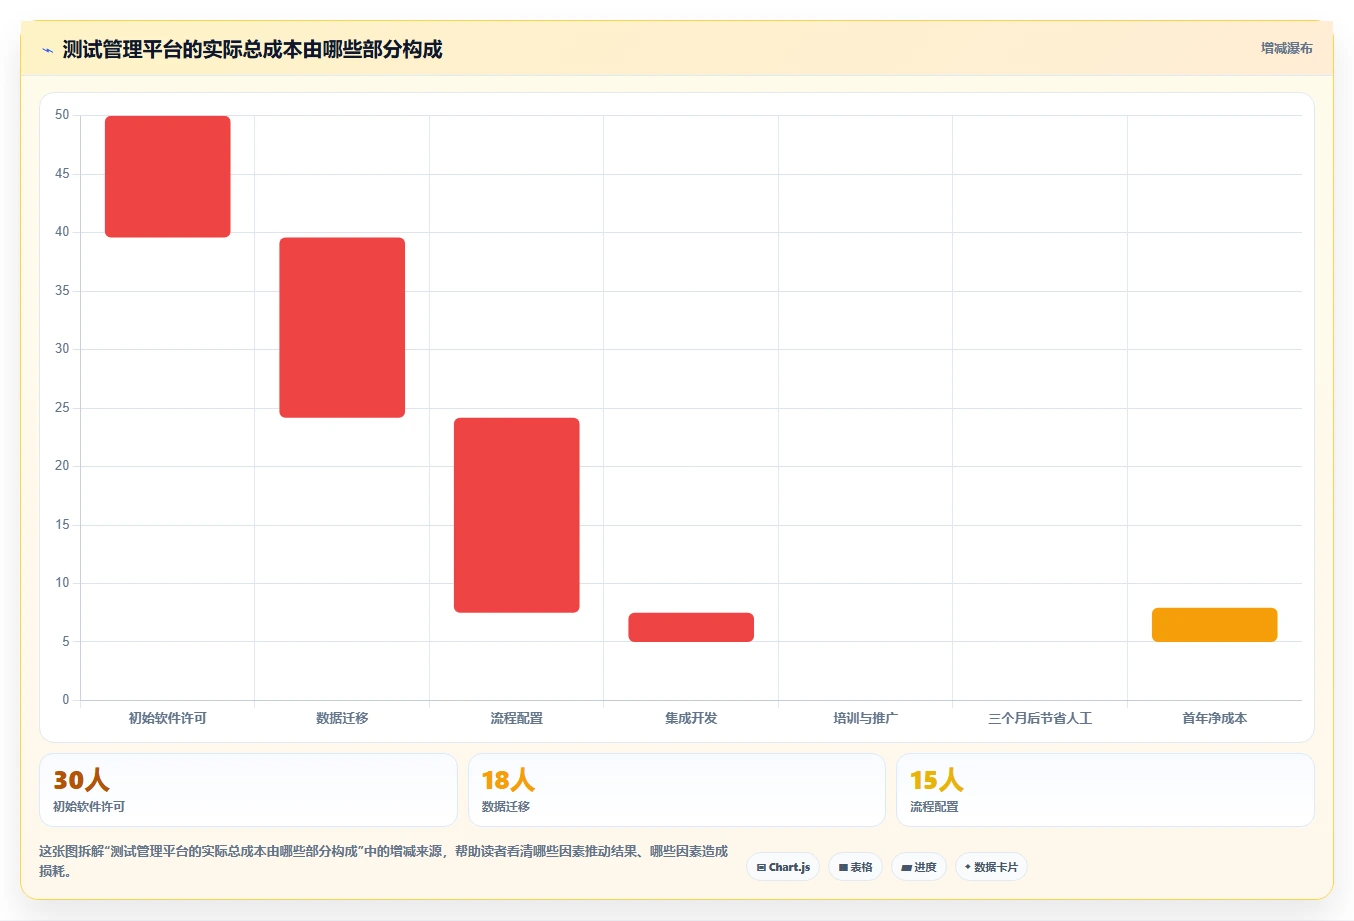The height and width of the screenshot is (921, 1354).
Task: Click the 集成开发 axis label
Action: click(691, 718)
